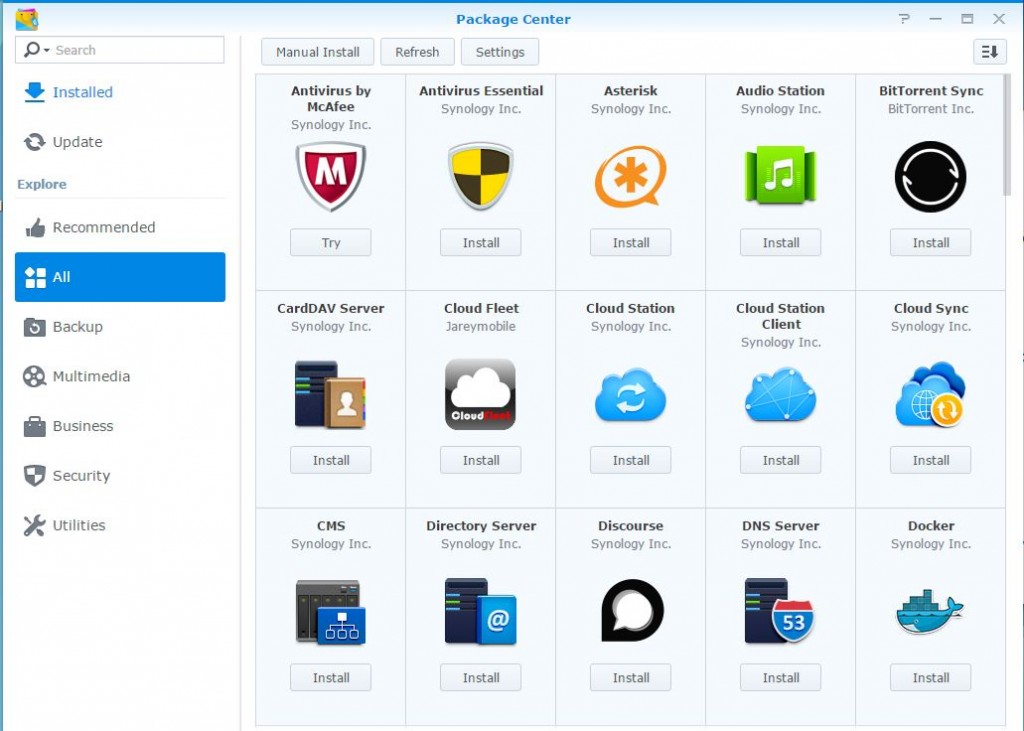Click the Manual Install button
Screen dimensions: 1024x731
coord(317,52)
